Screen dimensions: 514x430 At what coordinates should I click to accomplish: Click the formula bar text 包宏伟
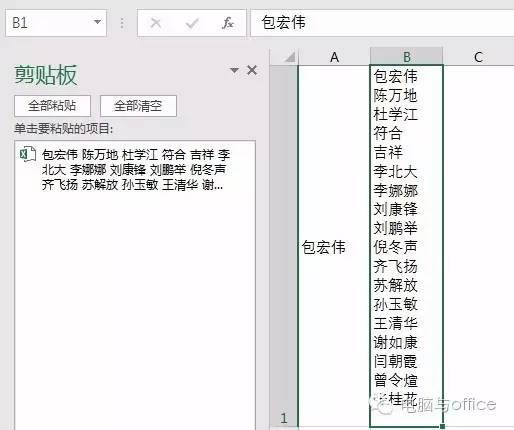[x=283, y=22]
